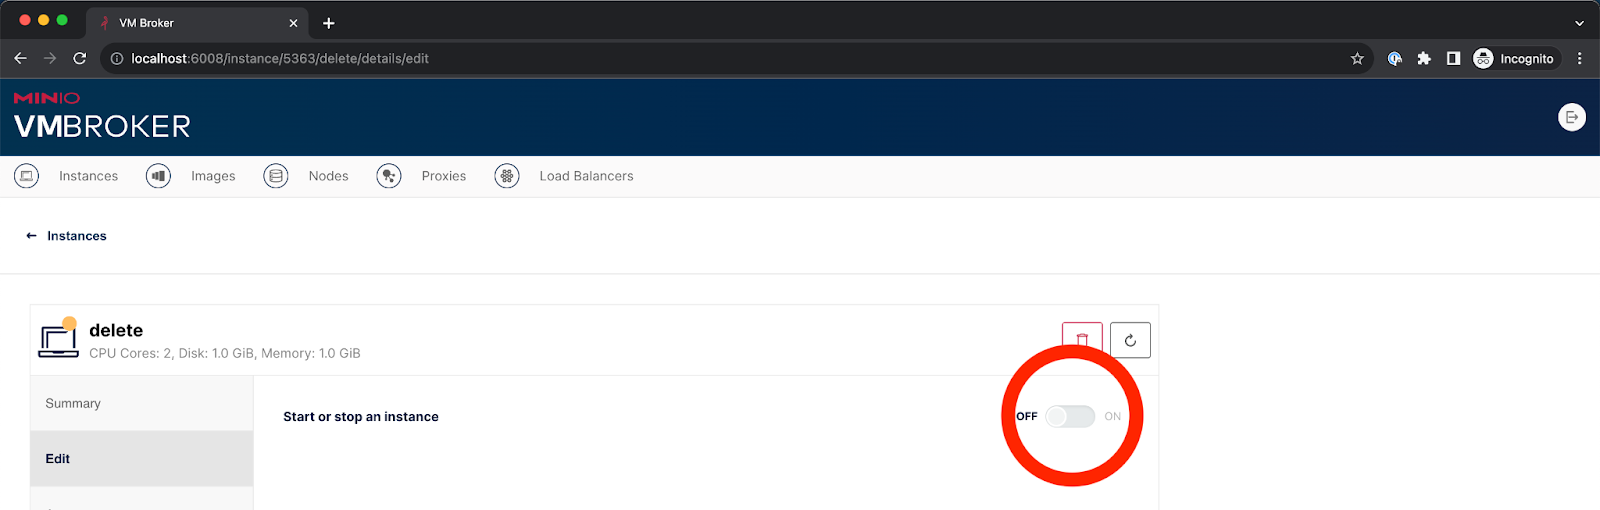Open the Proxies menu label
The width and height of the screenshot is (1600, 510).
443,176
